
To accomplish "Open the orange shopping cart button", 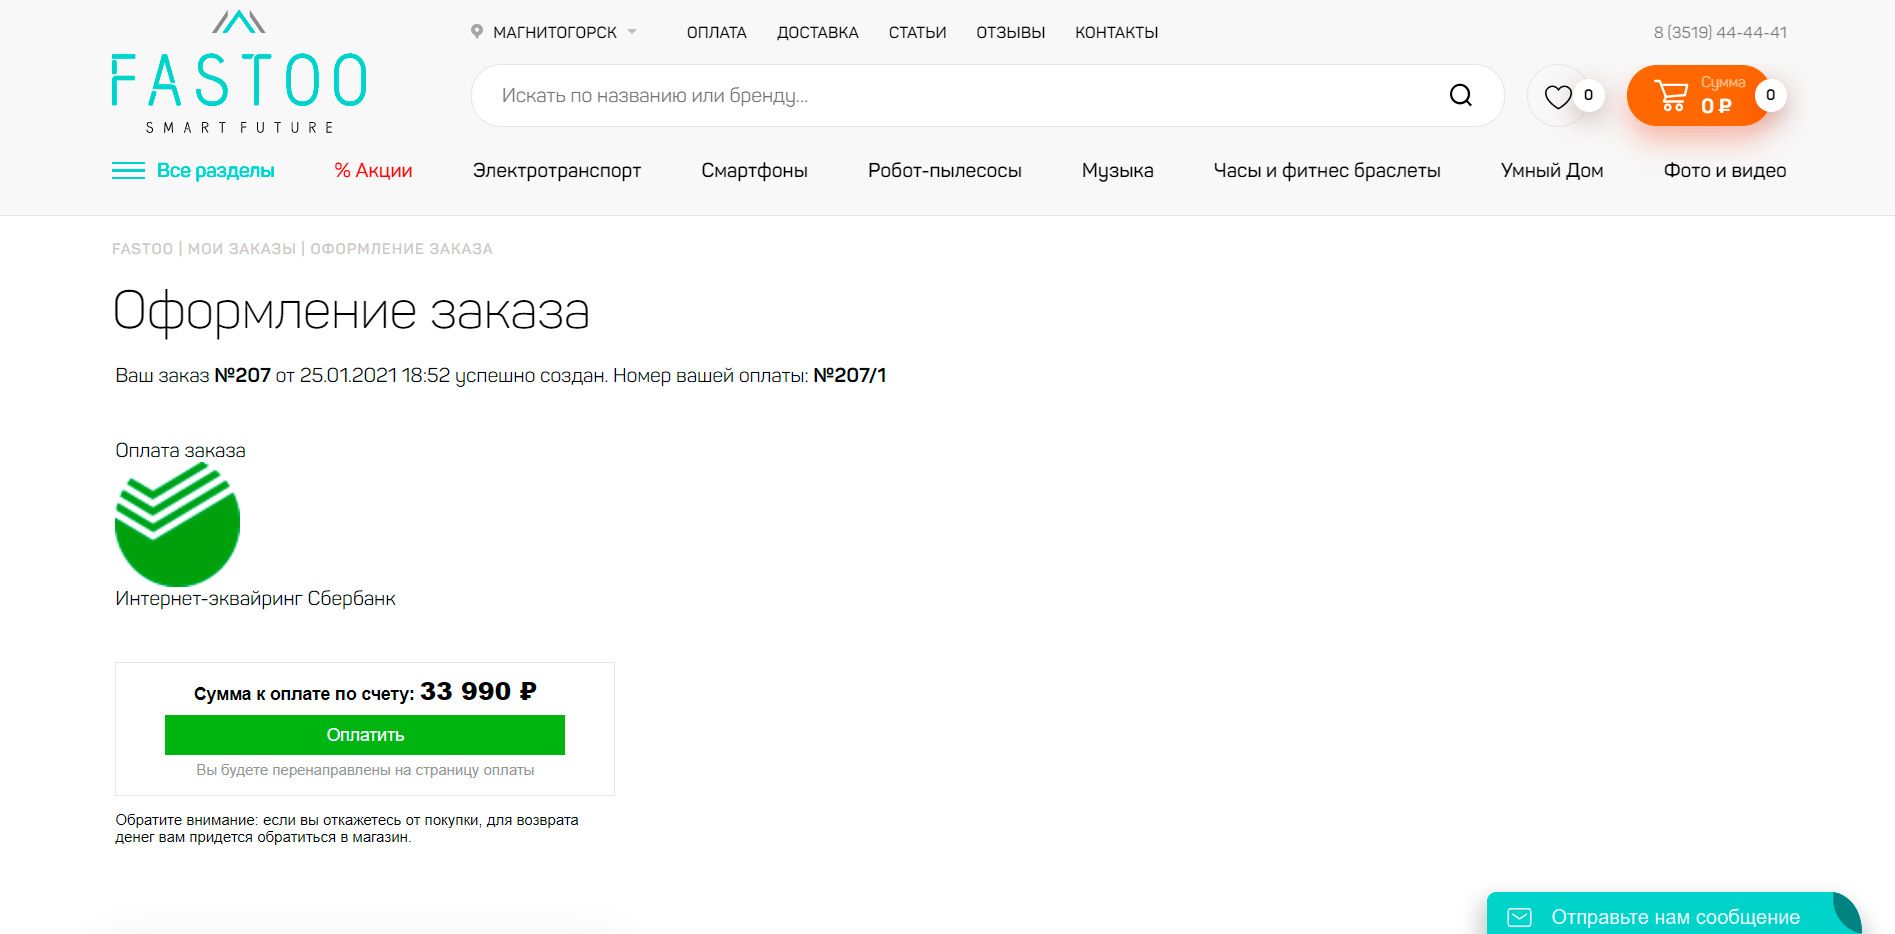I will [x=1697, y=96].
